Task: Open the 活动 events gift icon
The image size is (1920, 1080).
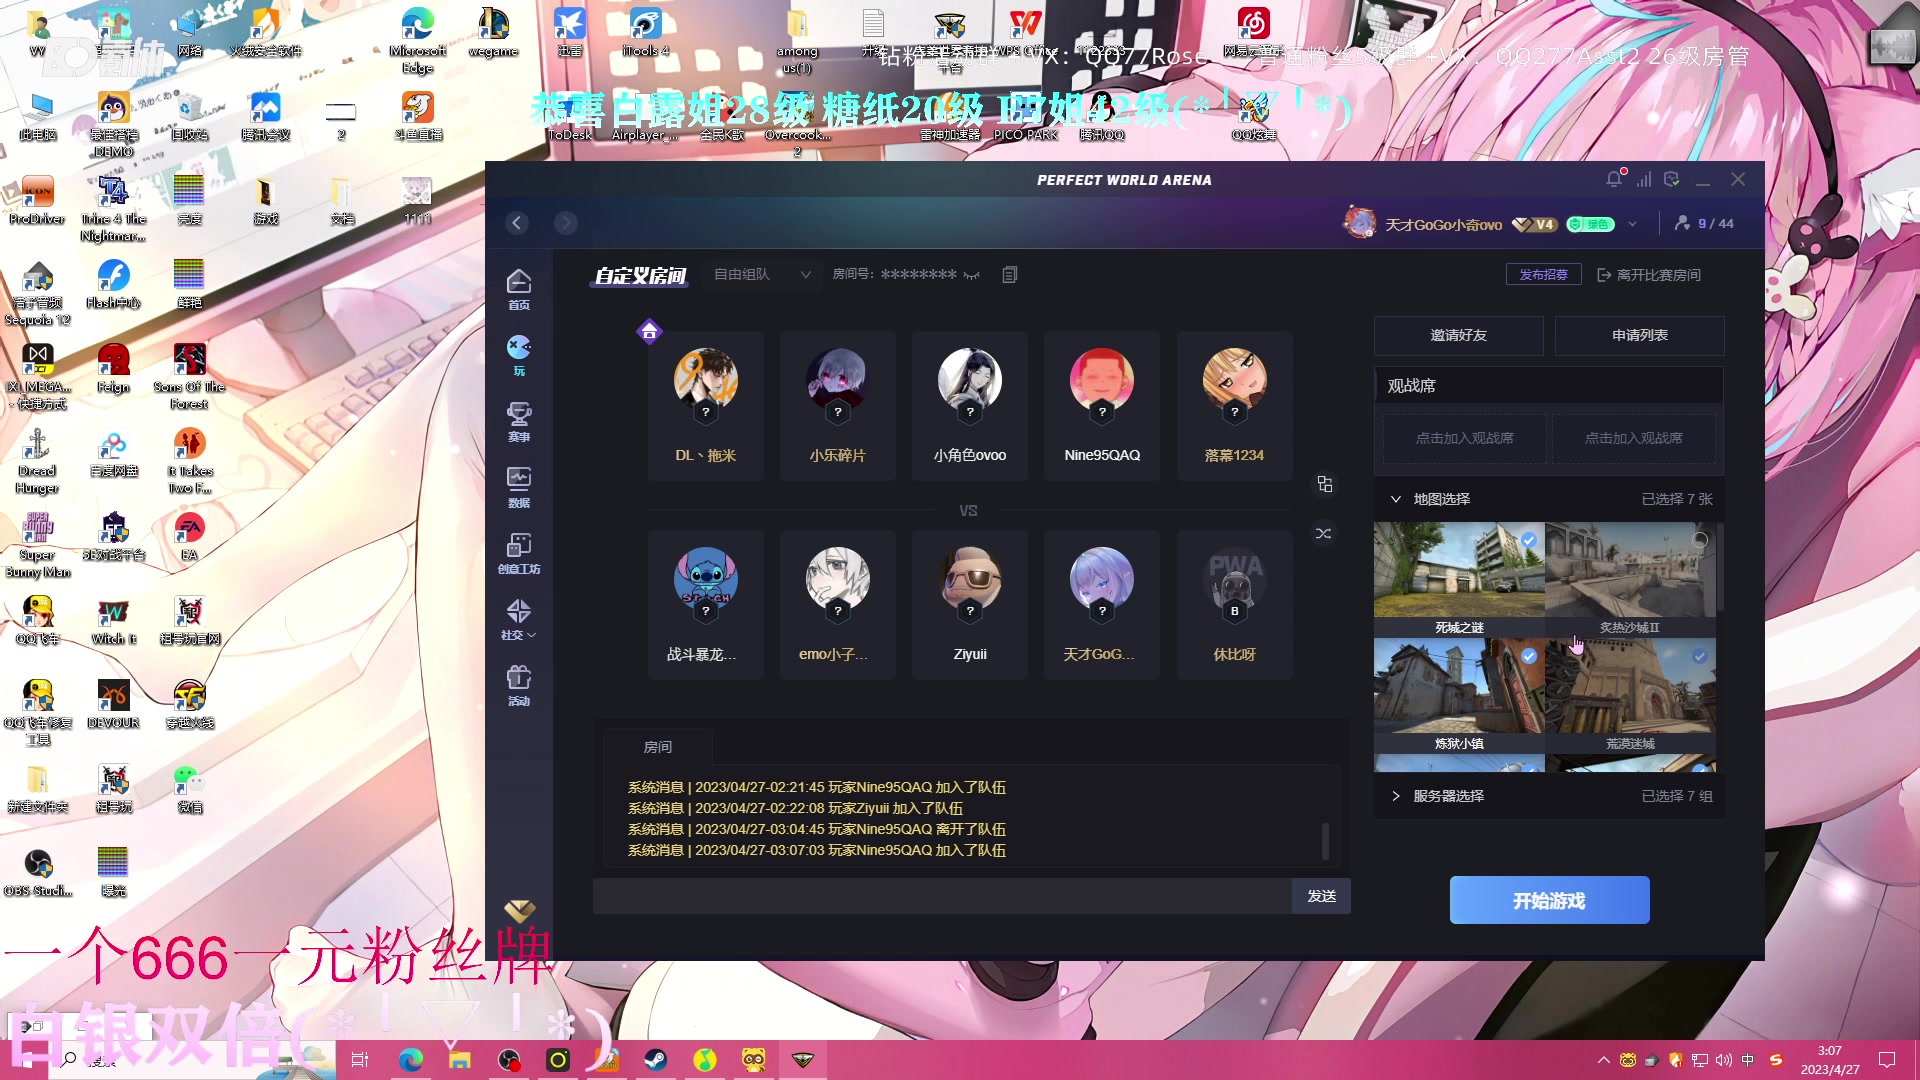Action: tap(519, 686)
